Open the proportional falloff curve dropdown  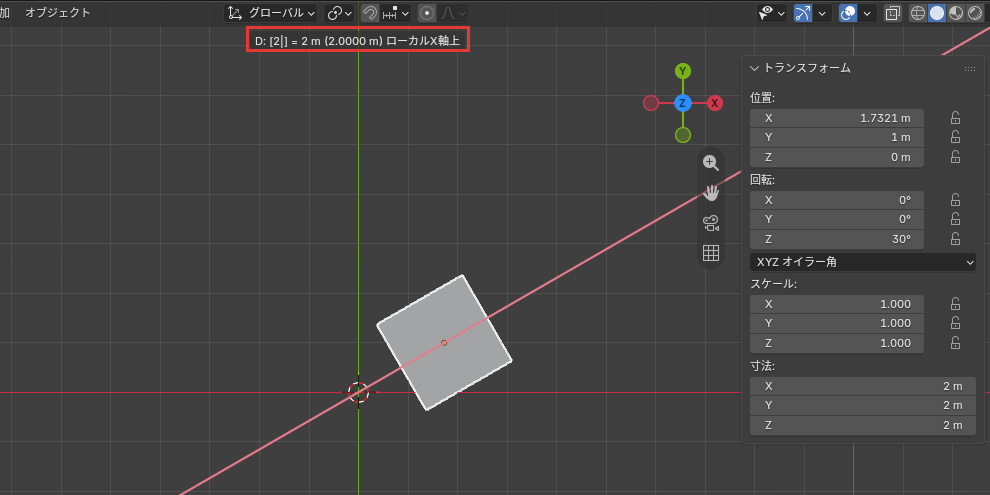pyautogui.click(x=453, y=13)
